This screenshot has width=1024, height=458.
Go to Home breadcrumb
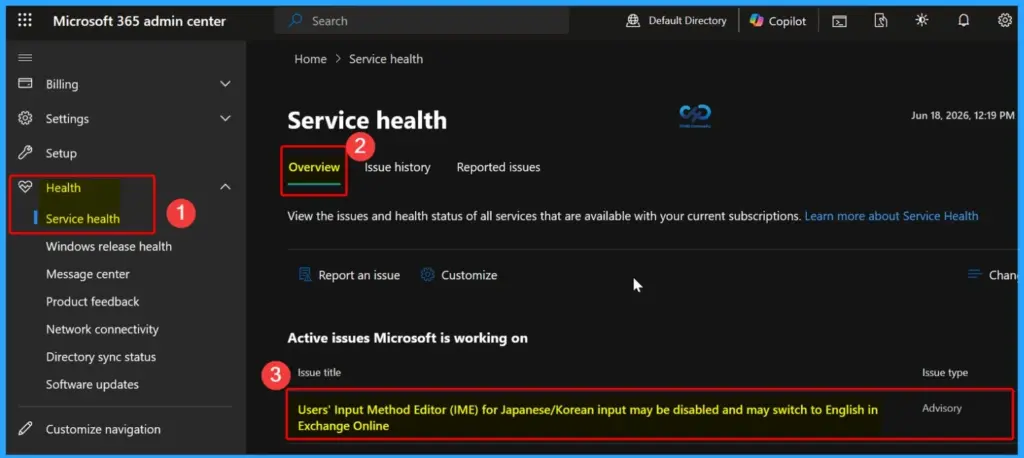310,59
